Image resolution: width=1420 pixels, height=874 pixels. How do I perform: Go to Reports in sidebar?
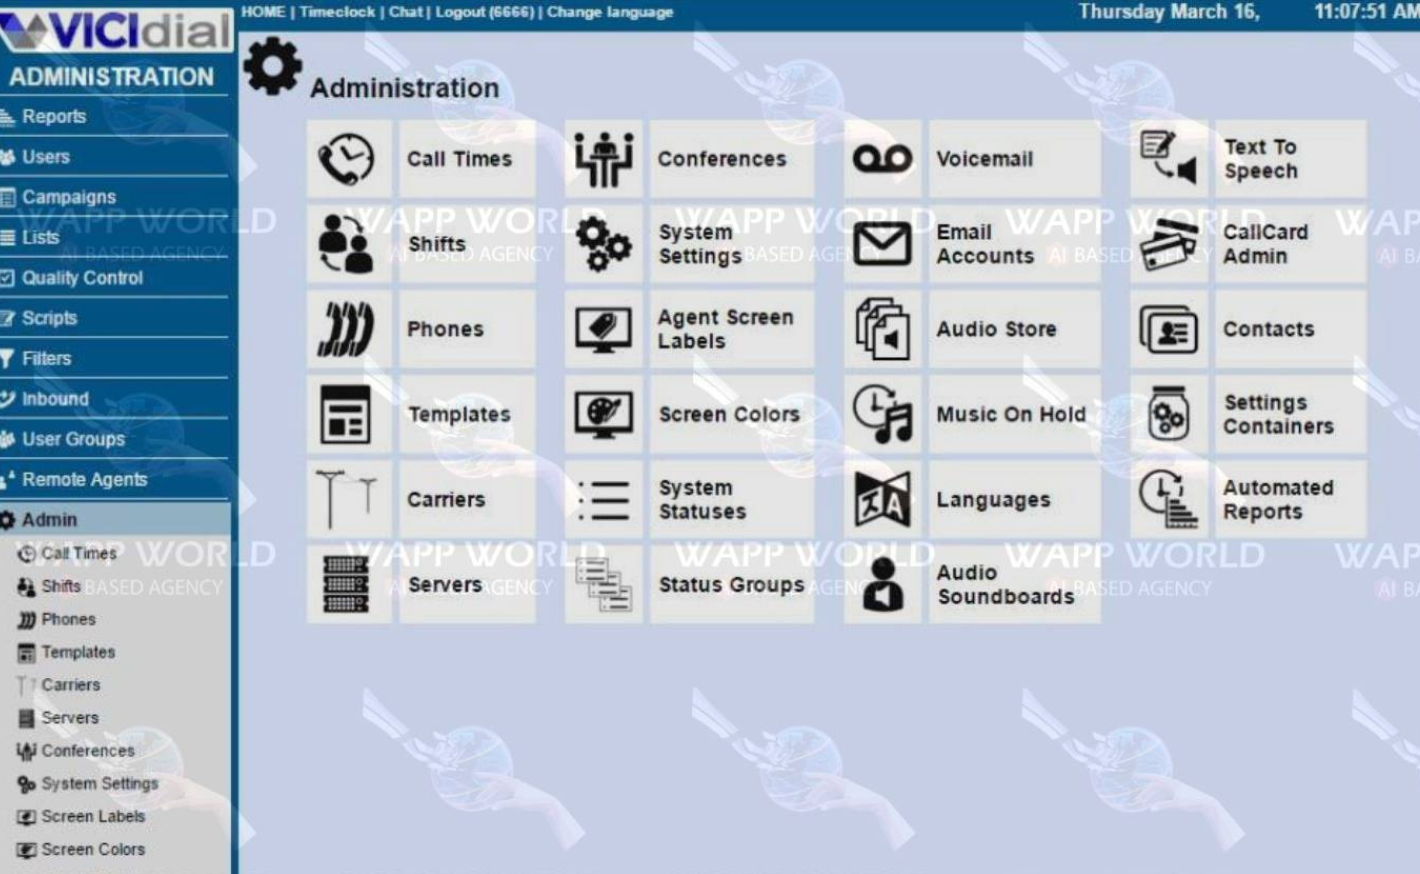pyautogui.click(x=54, y=117)
